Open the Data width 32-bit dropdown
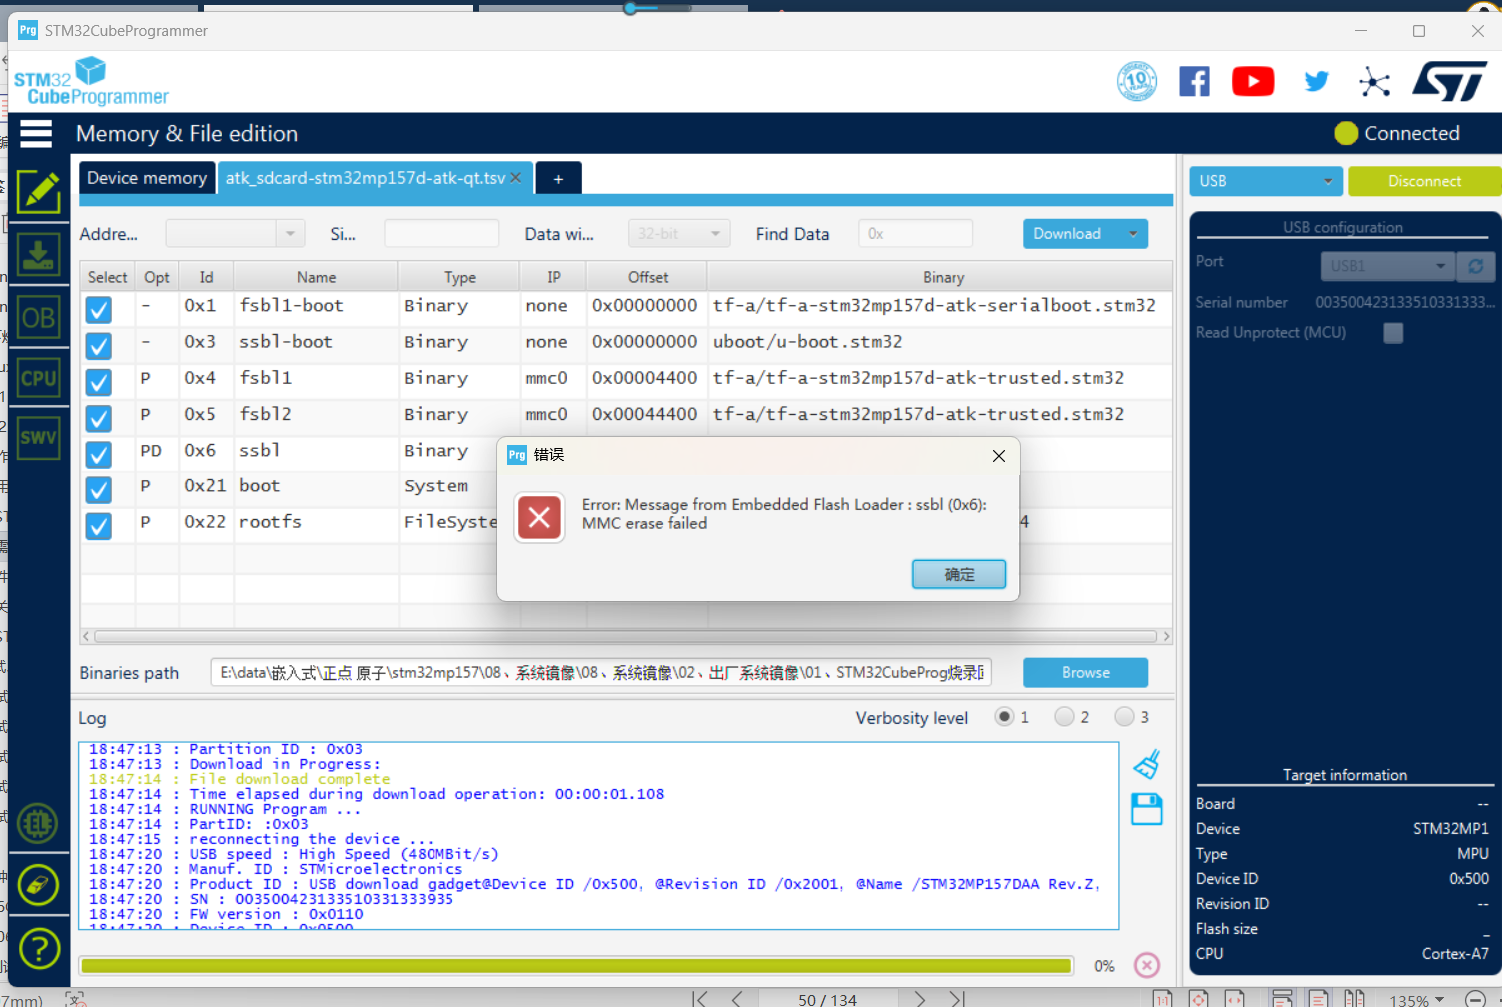 pyautogui.click(x=679, y=234)
